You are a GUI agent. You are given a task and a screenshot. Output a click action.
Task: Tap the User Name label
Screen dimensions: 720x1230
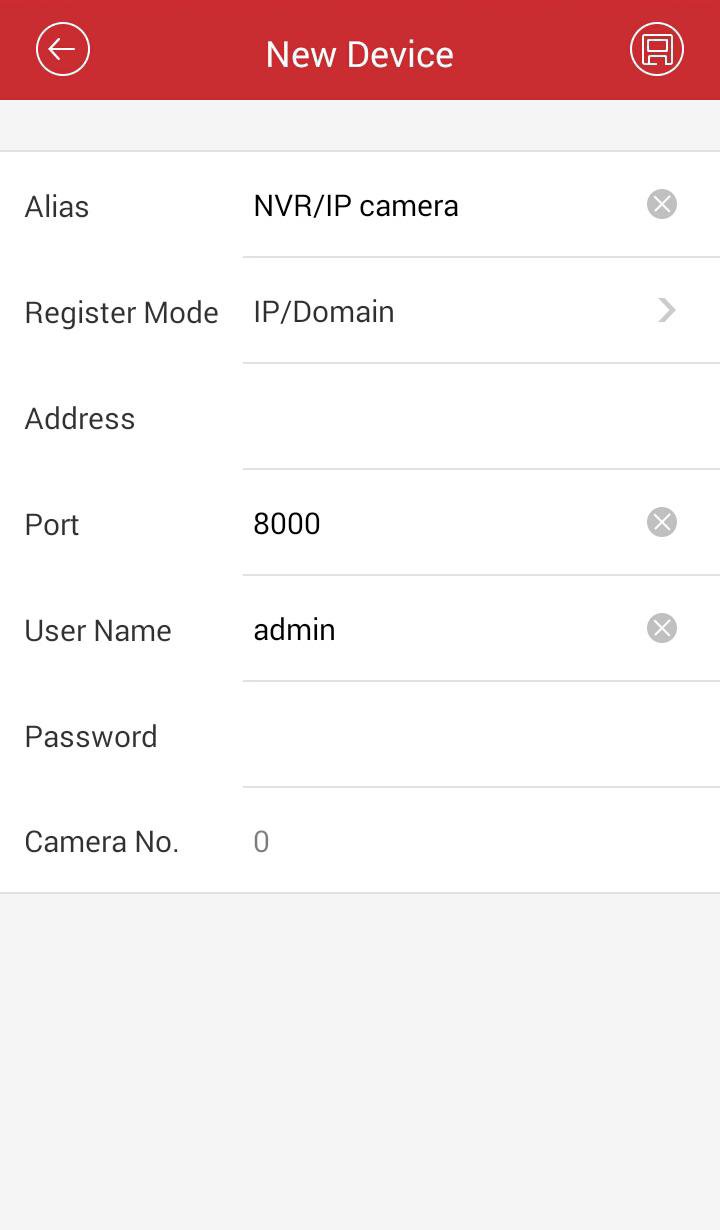[x=98, y=631]
